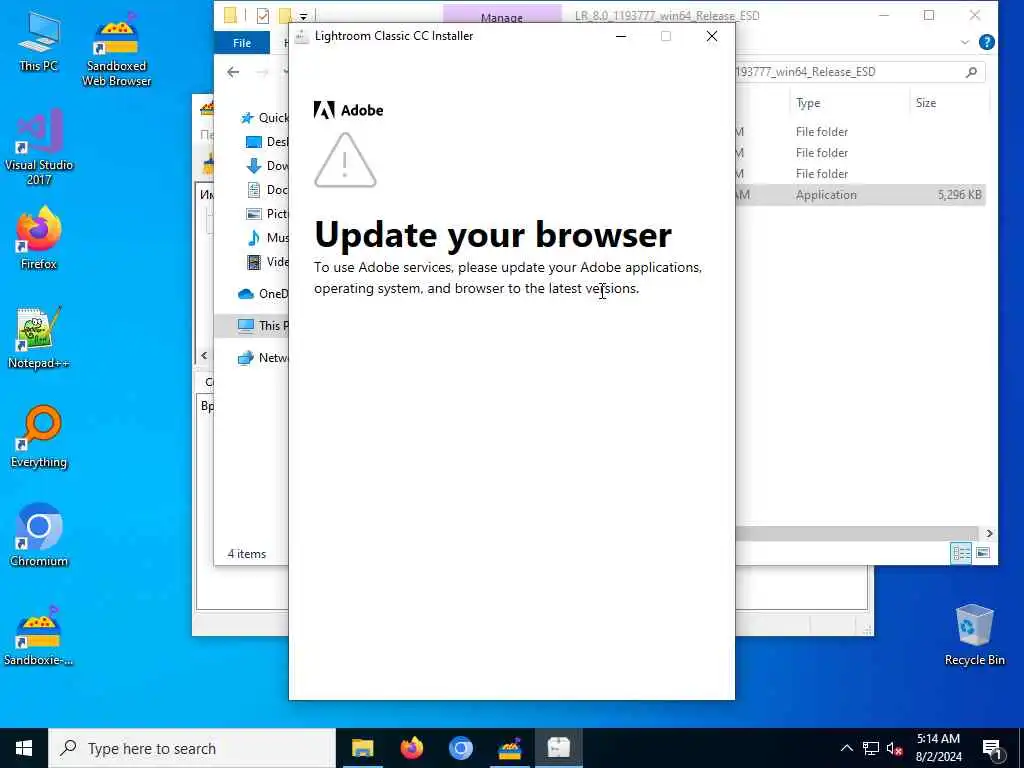
Task: Select the Lightroom installer taskbar button
Action: point(558,748)
